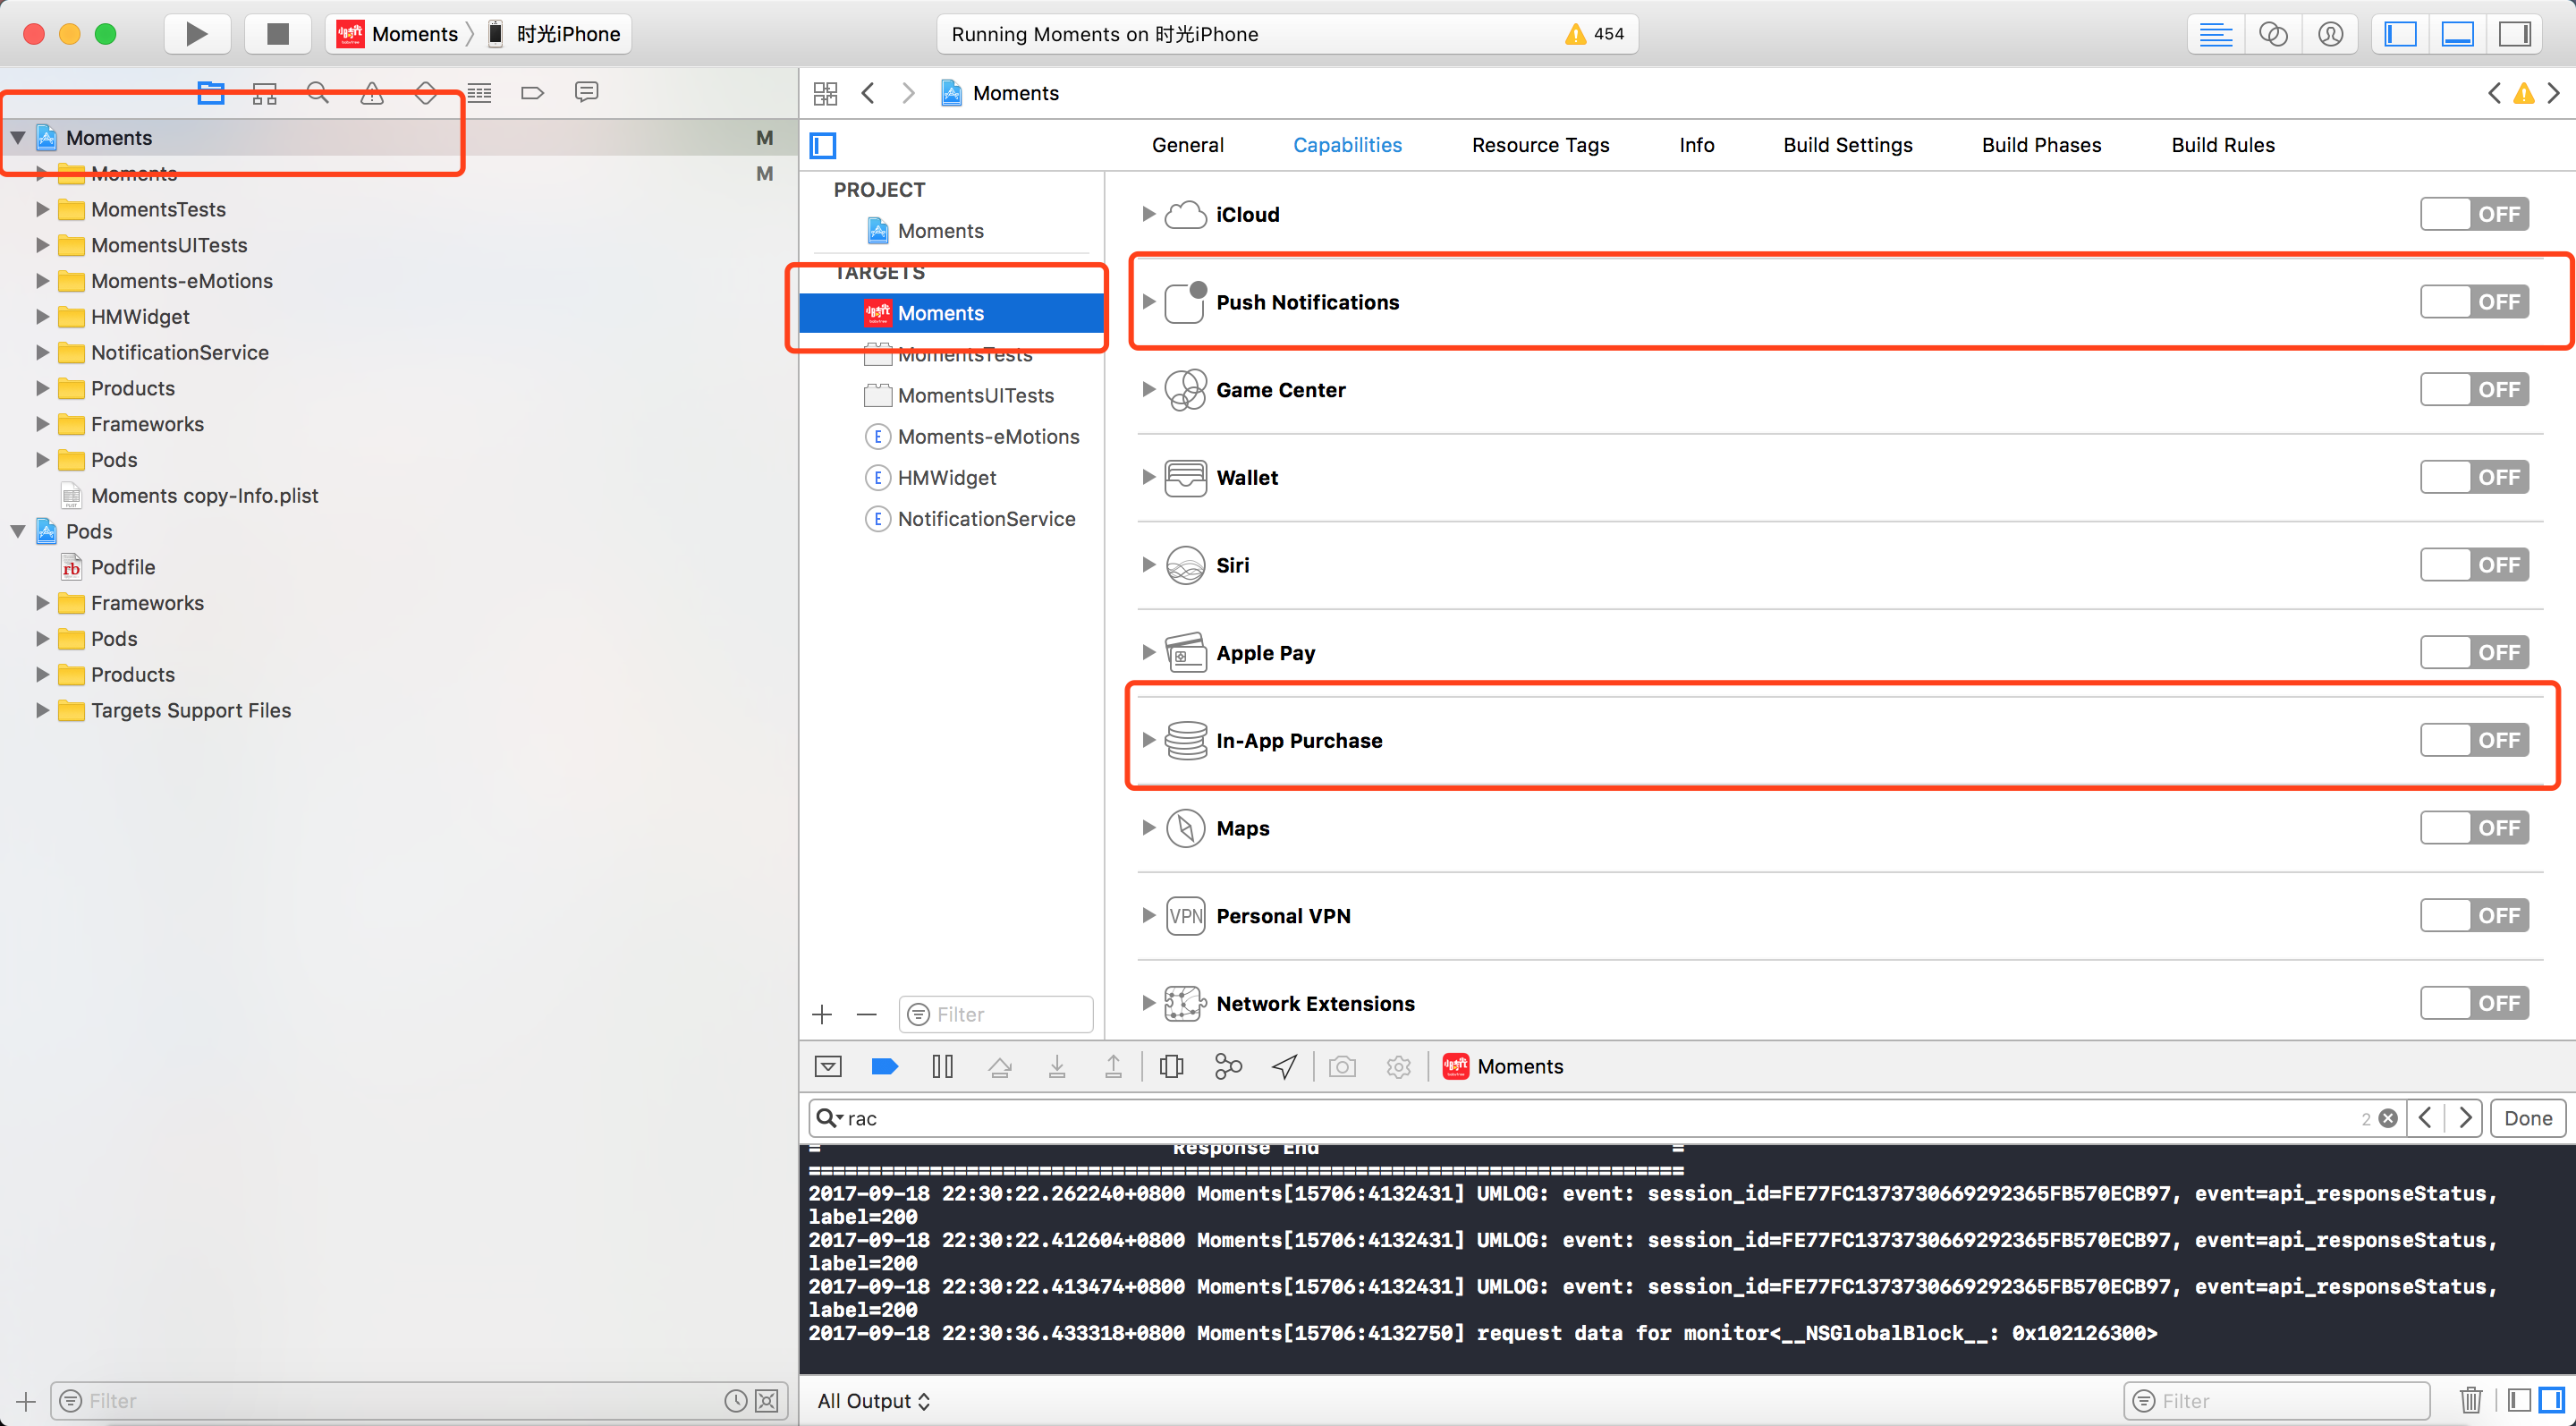Click Step over debug button
The image size is (2576, 1426).
click(999, 1066)
